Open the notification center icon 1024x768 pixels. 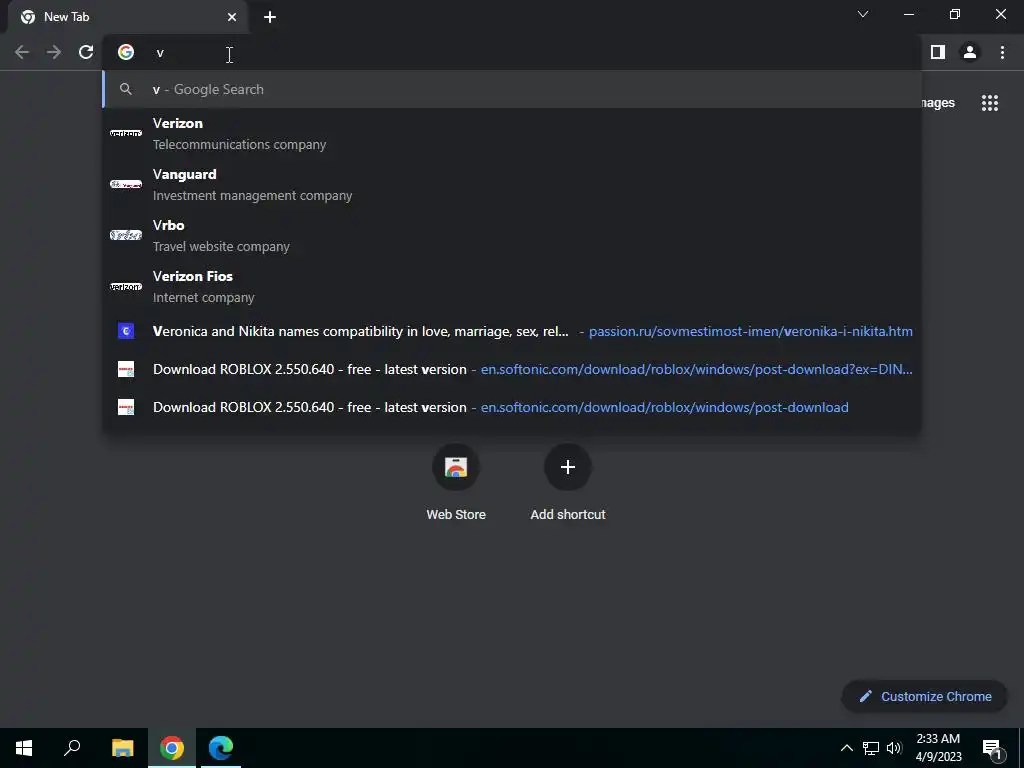click(x=992, y=748)
